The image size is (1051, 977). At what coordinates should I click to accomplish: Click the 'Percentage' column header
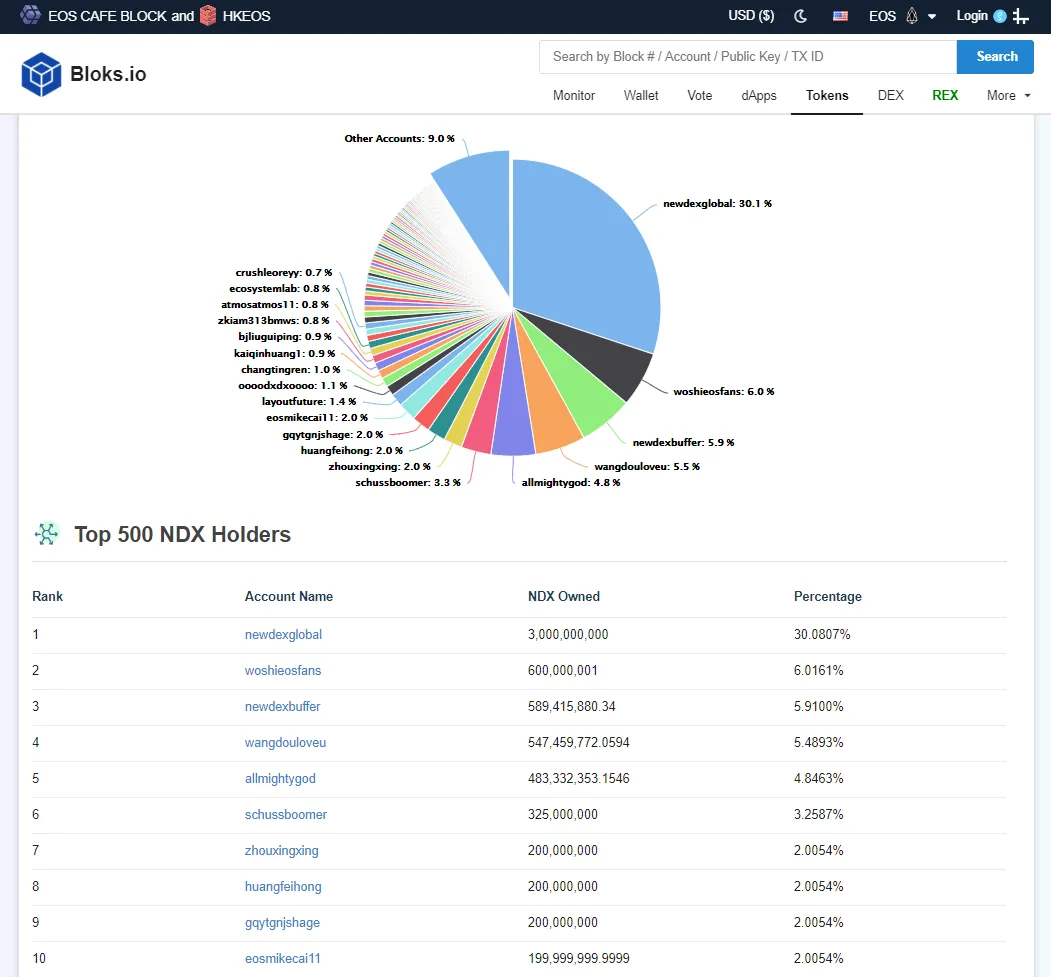click(x=828, y=596)
